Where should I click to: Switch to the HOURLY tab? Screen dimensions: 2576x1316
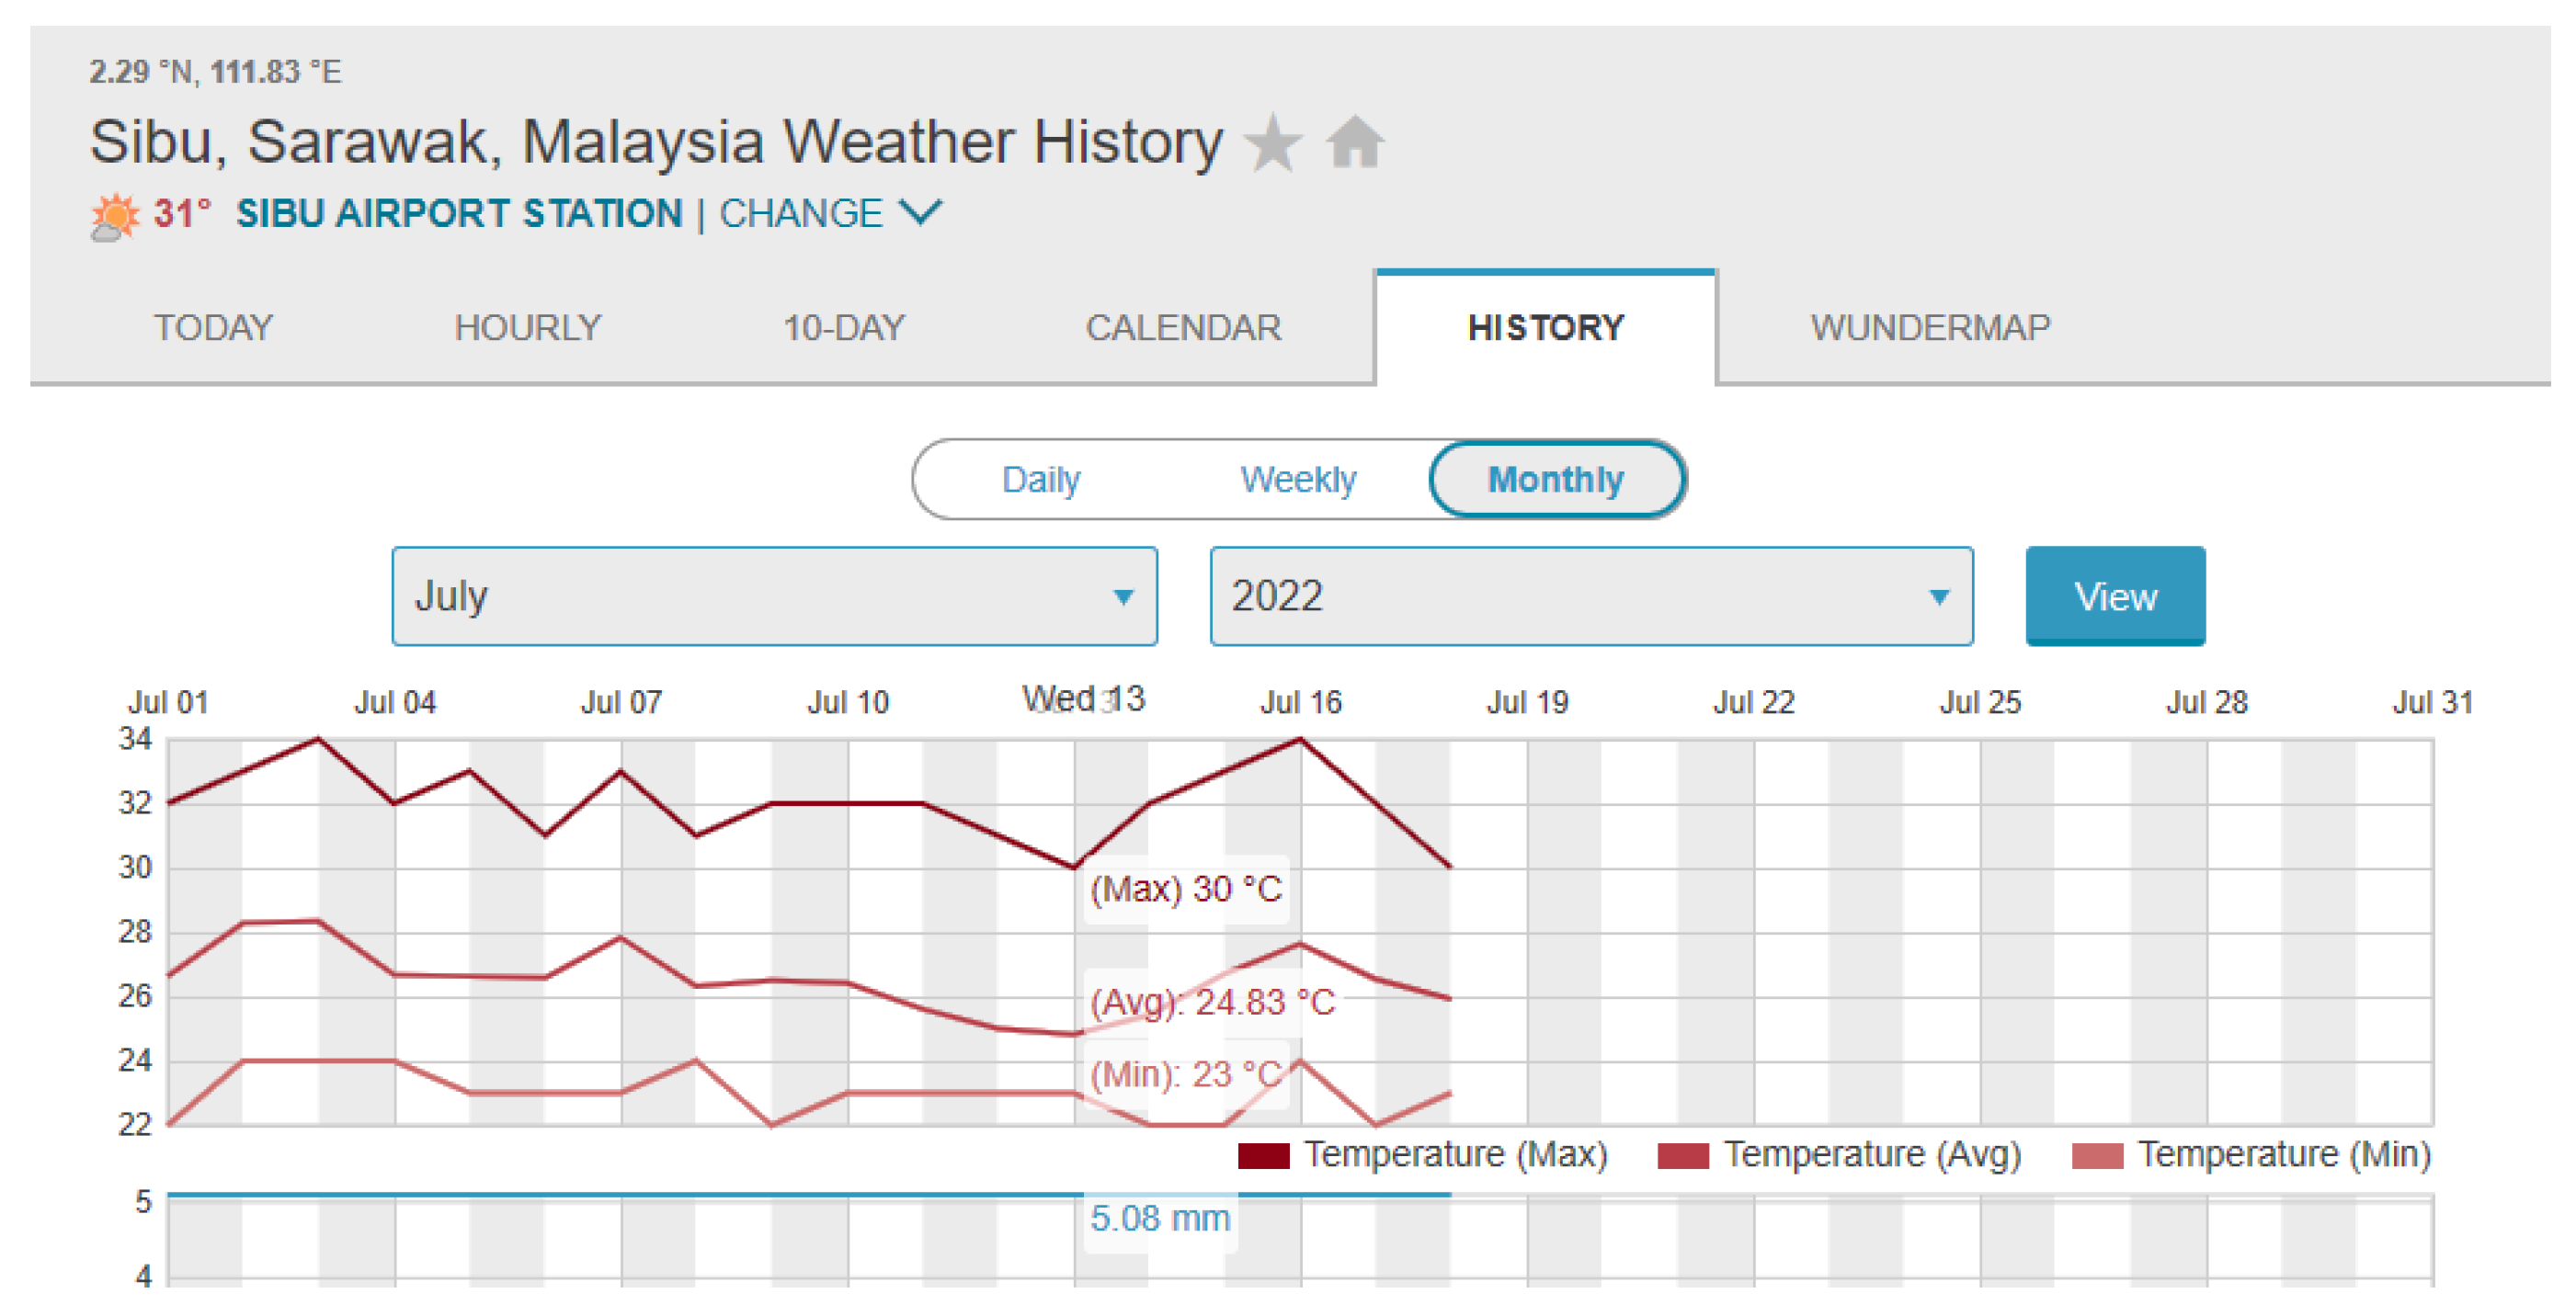(x=527, y=328)
